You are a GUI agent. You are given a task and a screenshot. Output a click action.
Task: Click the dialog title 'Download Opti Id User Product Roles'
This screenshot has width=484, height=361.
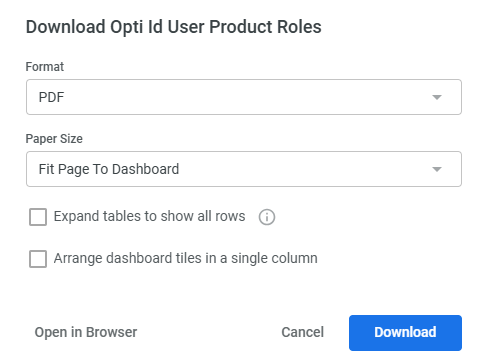(x=174, y=27)
